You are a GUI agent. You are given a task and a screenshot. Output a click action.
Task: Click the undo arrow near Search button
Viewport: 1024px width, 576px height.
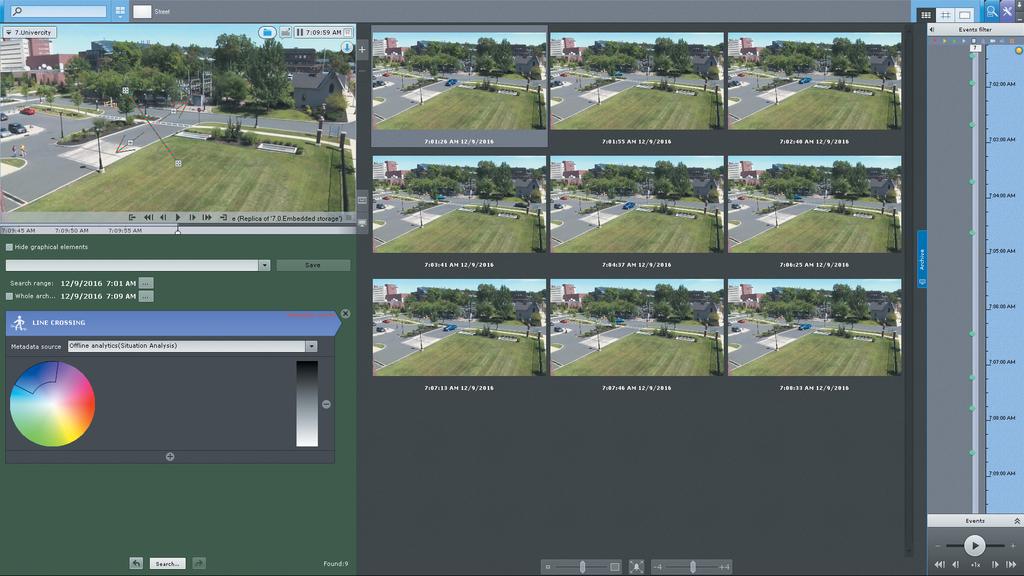[136, 563]
